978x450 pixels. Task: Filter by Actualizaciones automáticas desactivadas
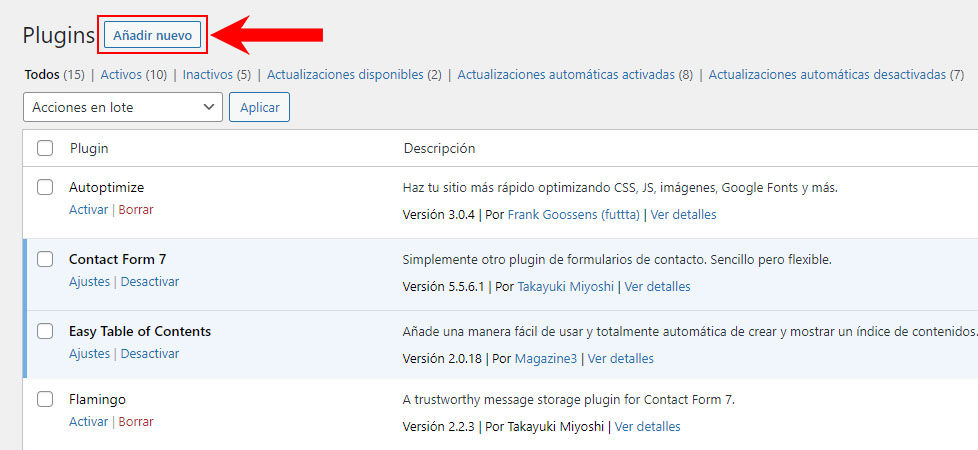tap(827, 75)
